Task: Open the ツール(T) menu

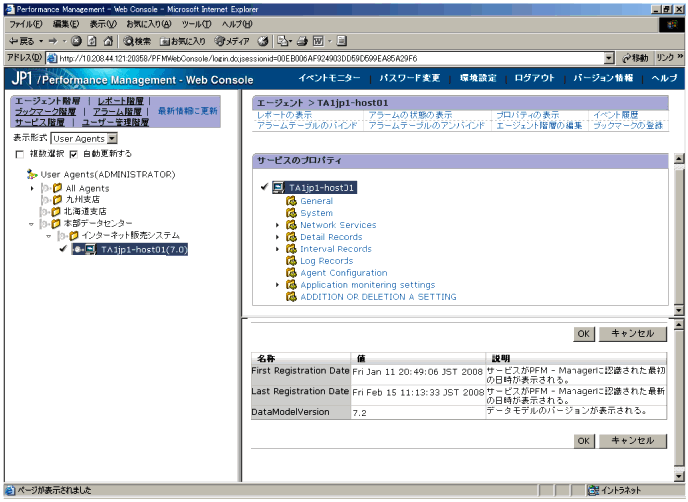Action: (x=196, y=23)
